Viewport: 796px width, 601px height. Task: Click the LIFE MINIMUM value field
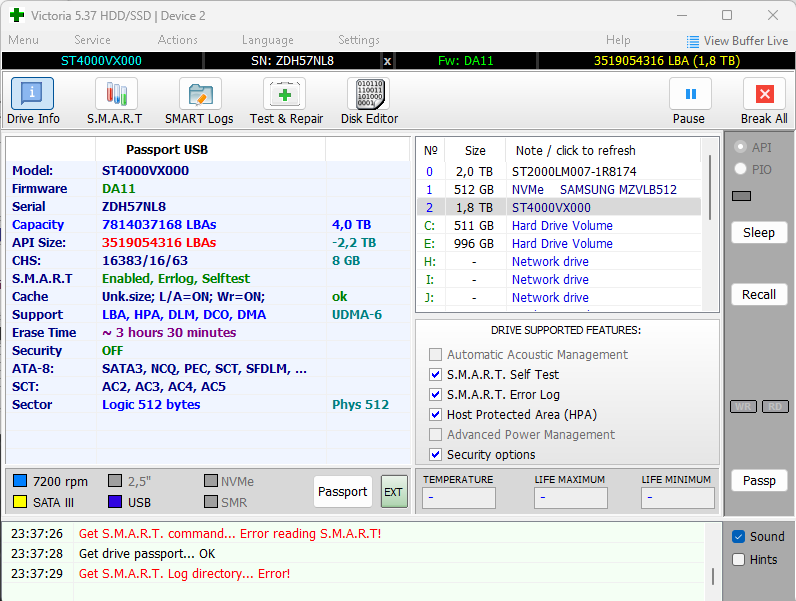(678, 497)
